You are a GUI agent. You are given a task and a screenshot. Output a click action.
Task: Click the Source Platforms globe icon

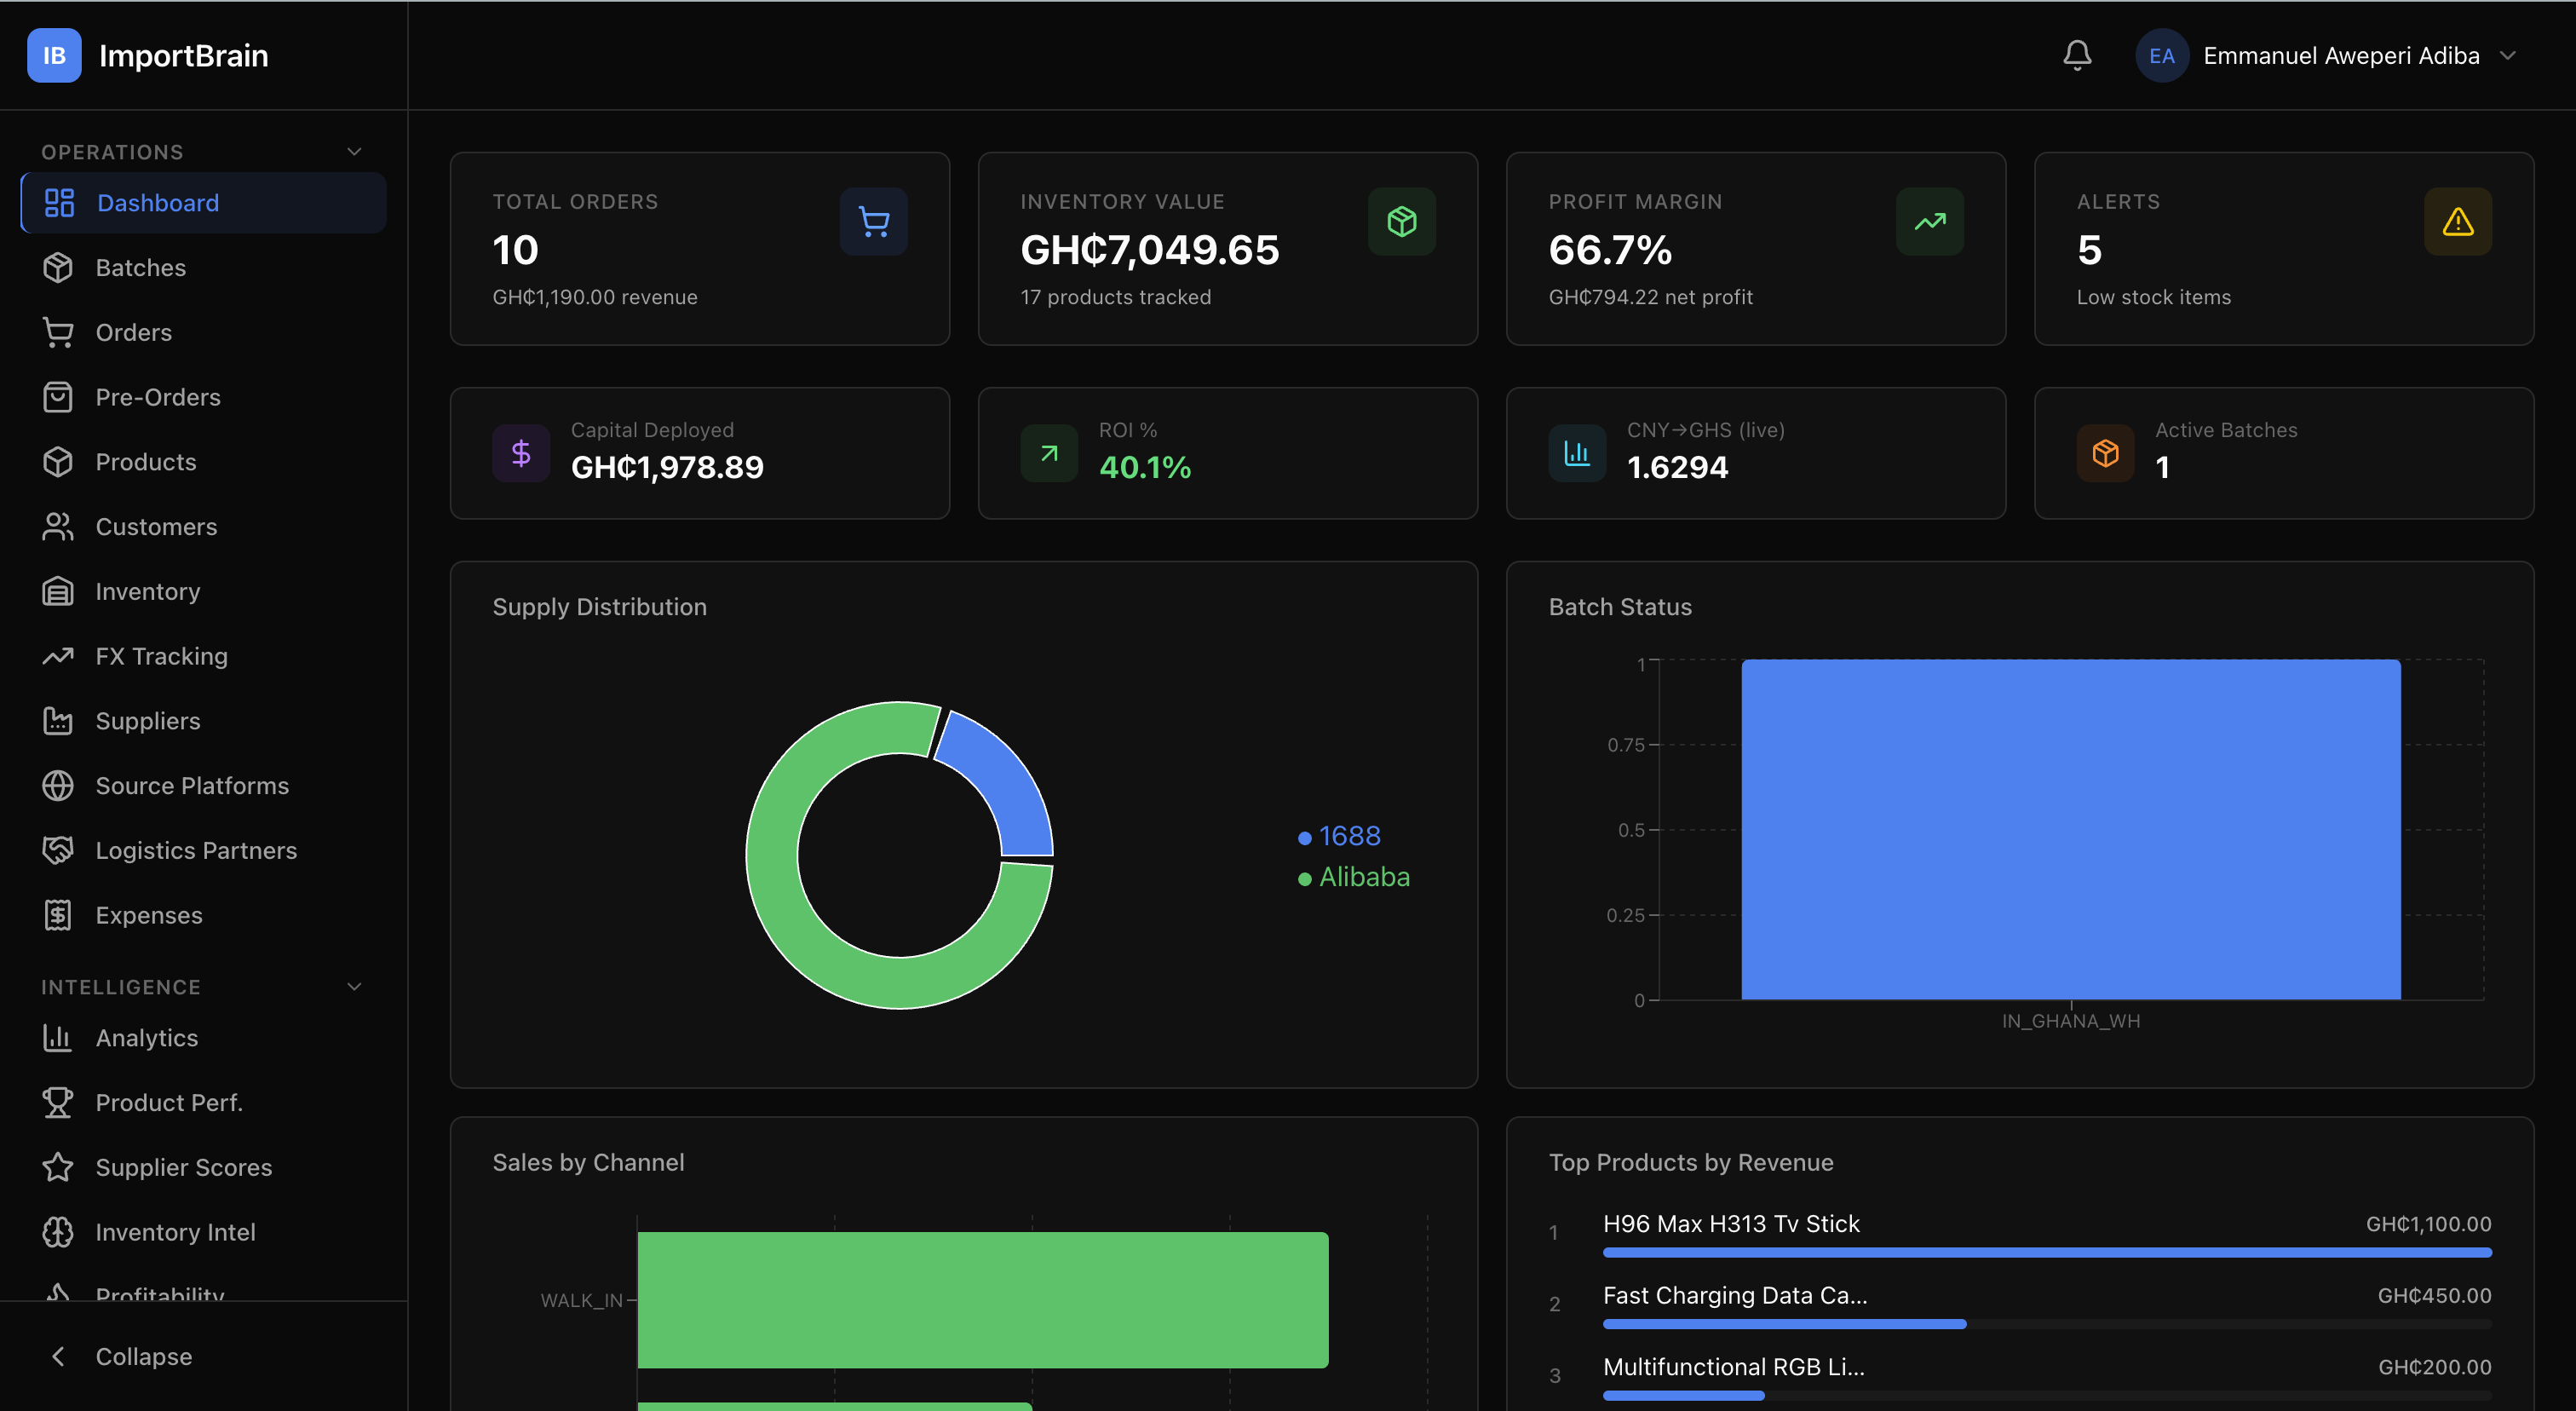(58, 785)
